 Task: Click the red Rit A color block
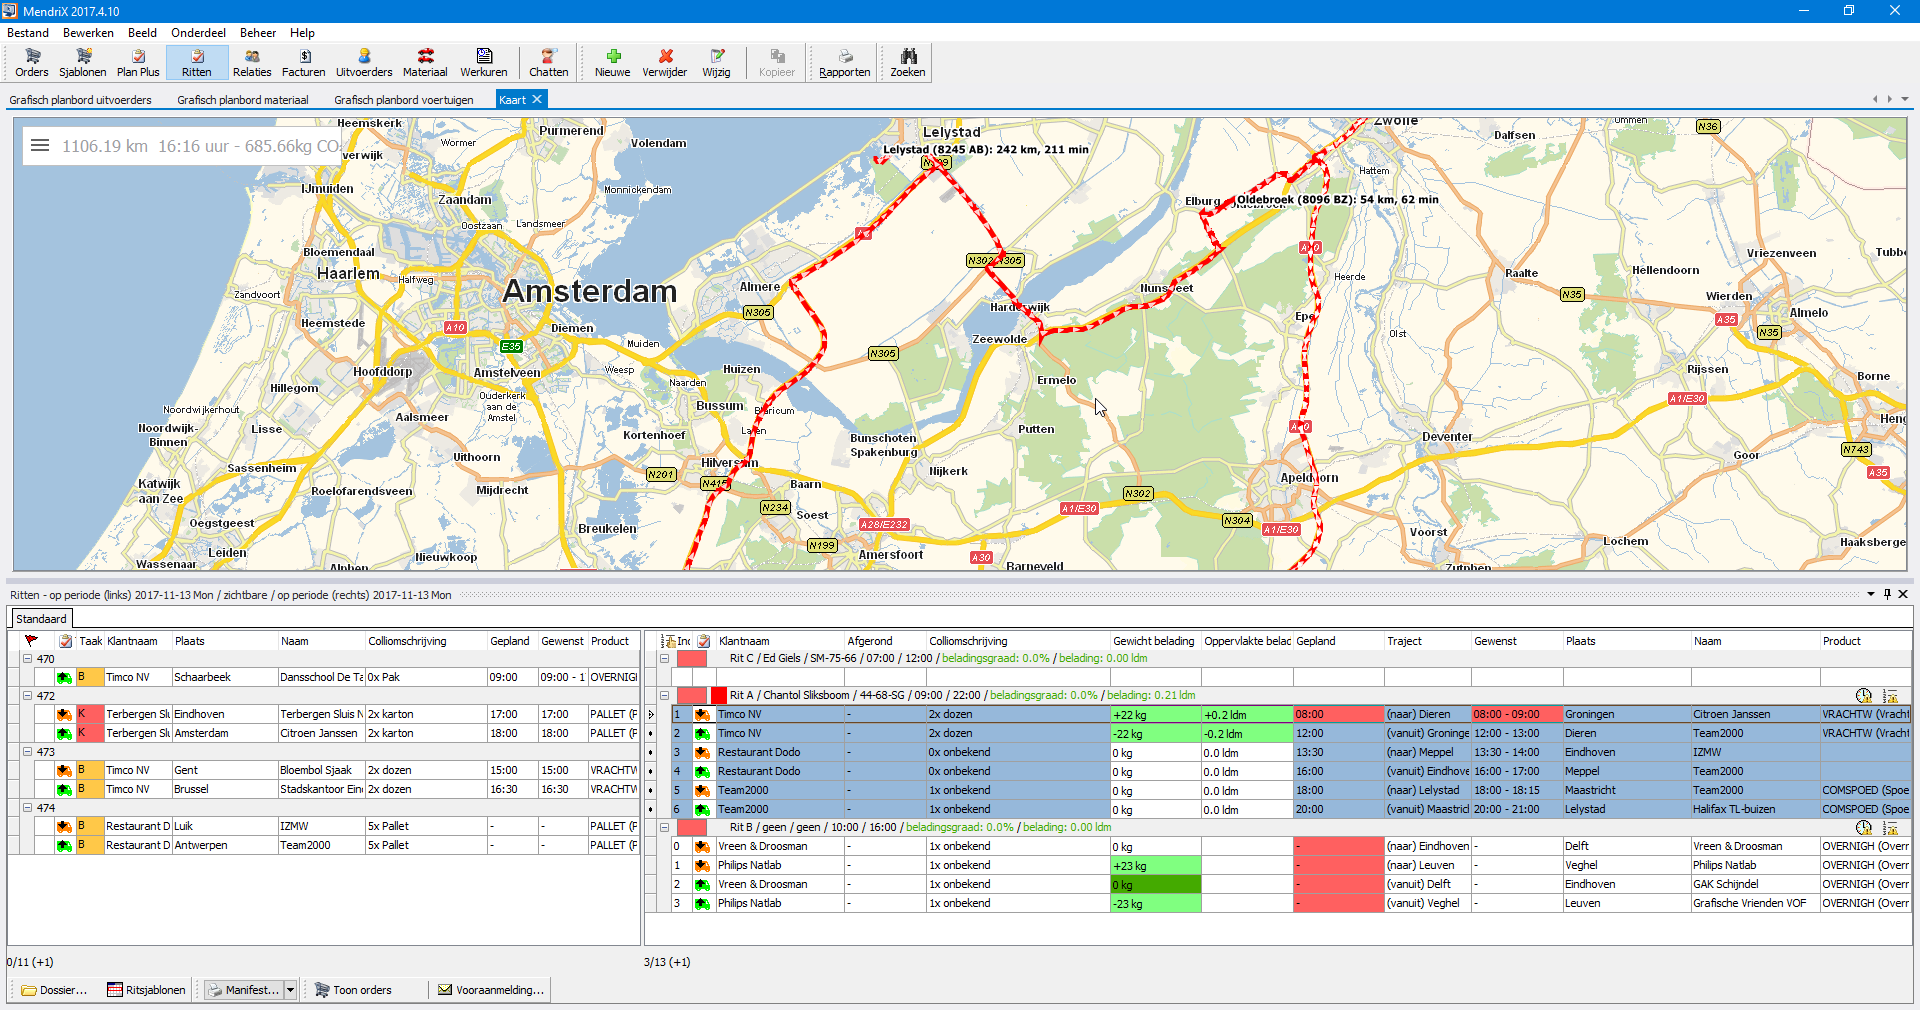coord(719,695)
